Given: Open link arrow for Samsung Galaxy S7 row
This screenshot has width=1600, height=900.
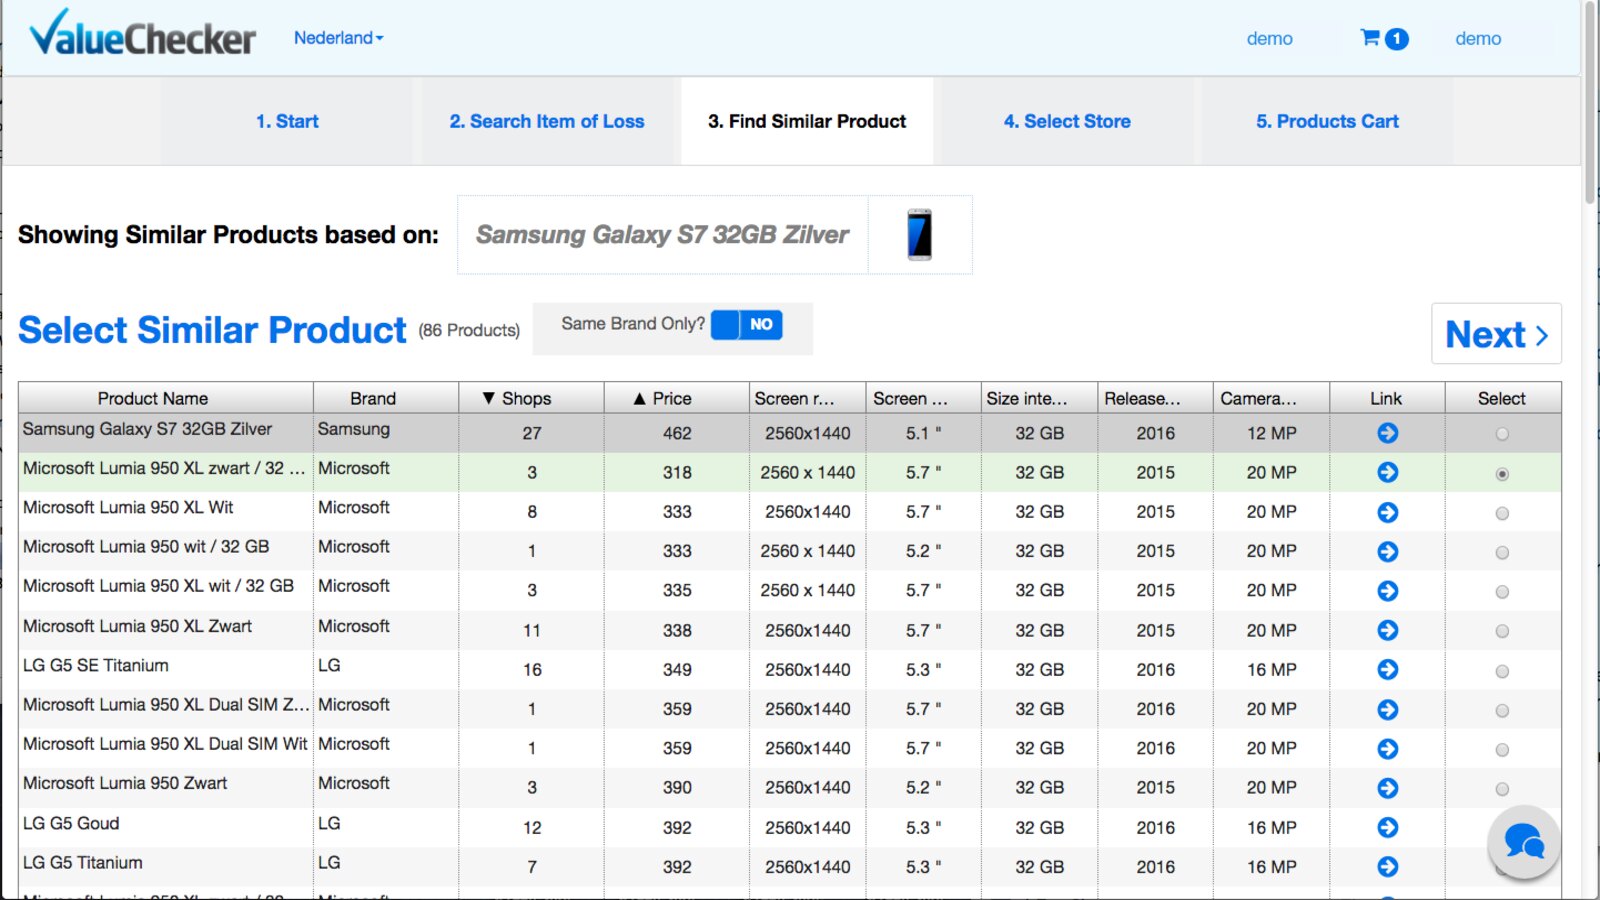Looking at the screenshot, I should click(x=1387, y=433).
